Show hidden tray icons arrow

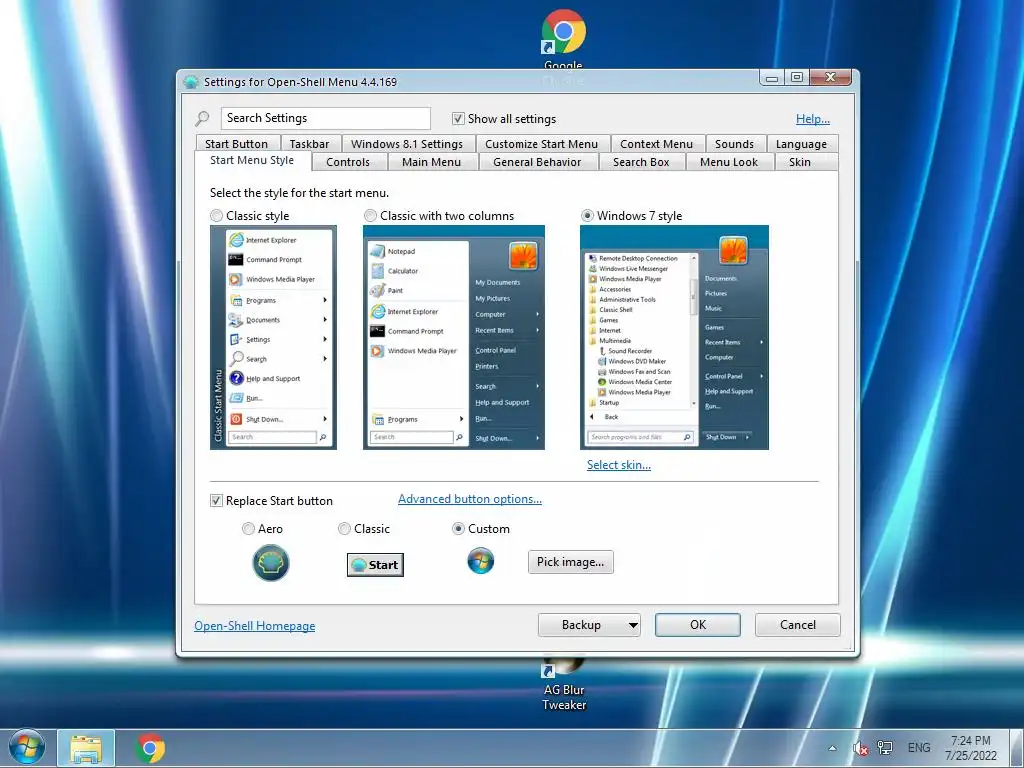click(x=832, y=748)
